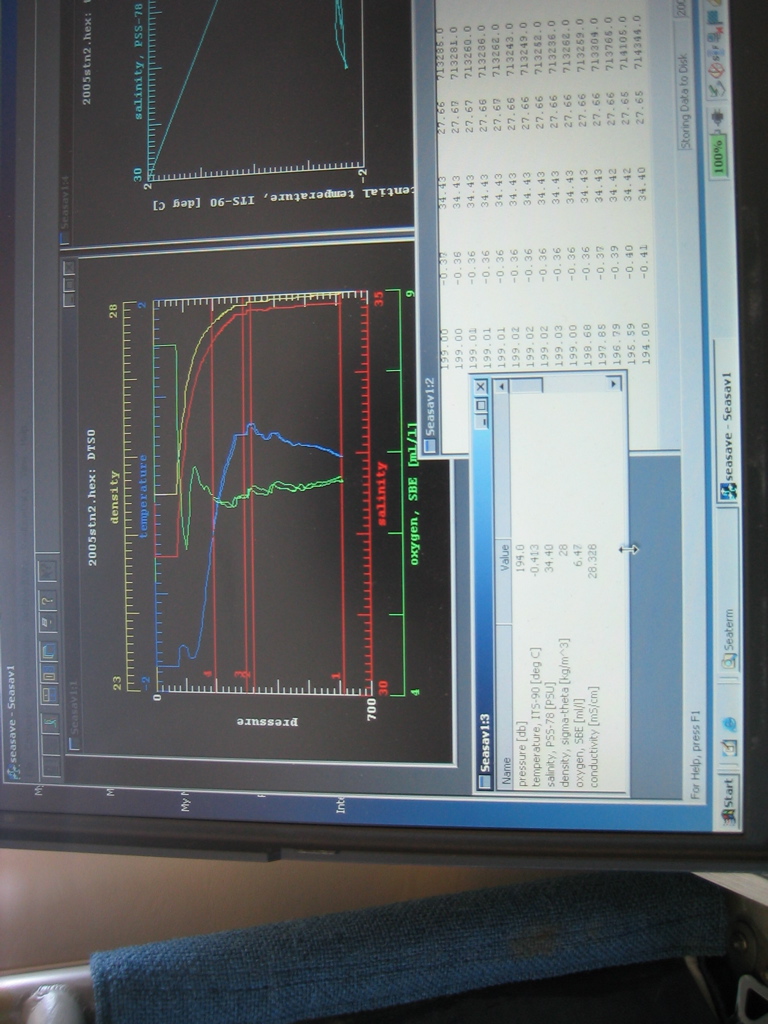
Task: Click the '2005stn2.hex: DTSO' plot title
Action: tap(92, 497)
